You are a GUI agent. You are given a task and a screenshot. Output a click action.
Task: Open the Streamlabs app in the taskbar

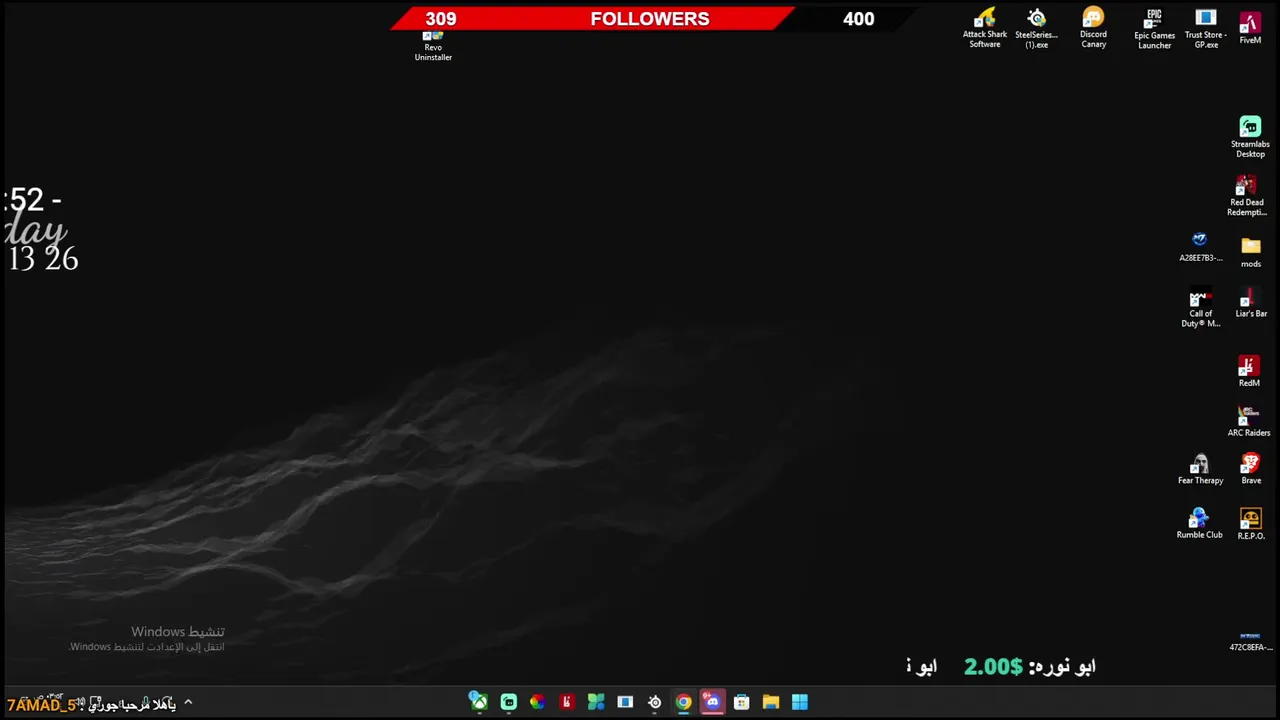pyautogui.click(x=508, y=702)
